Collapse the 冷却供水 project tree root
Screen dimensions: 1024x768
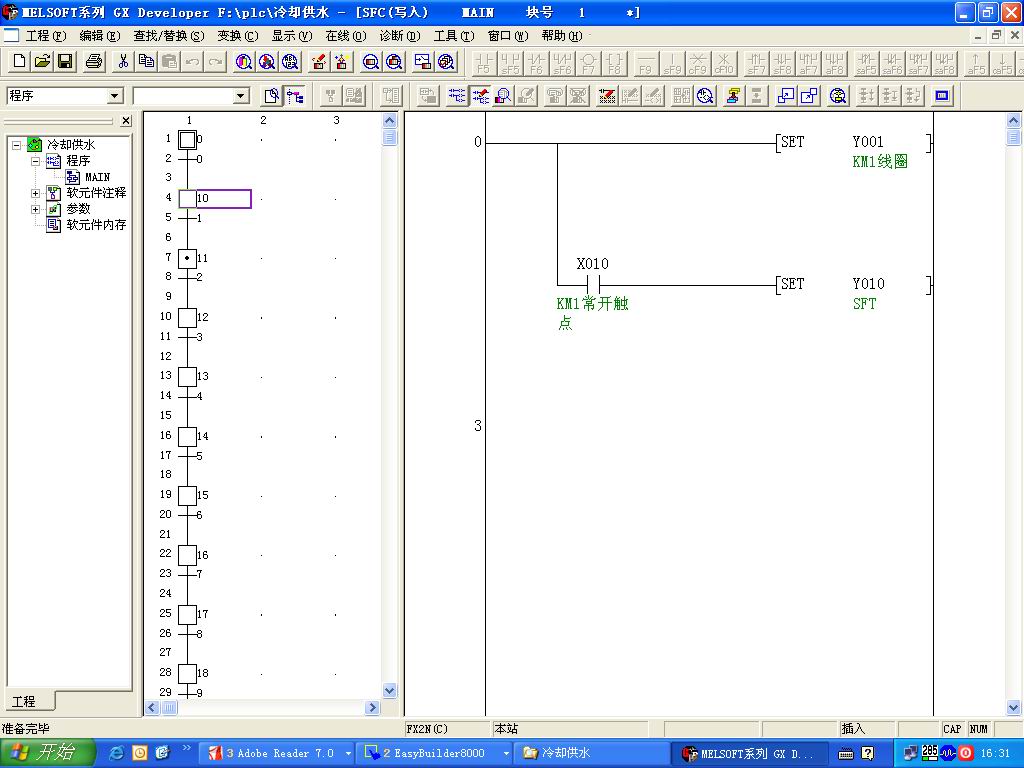click(17, 145)
